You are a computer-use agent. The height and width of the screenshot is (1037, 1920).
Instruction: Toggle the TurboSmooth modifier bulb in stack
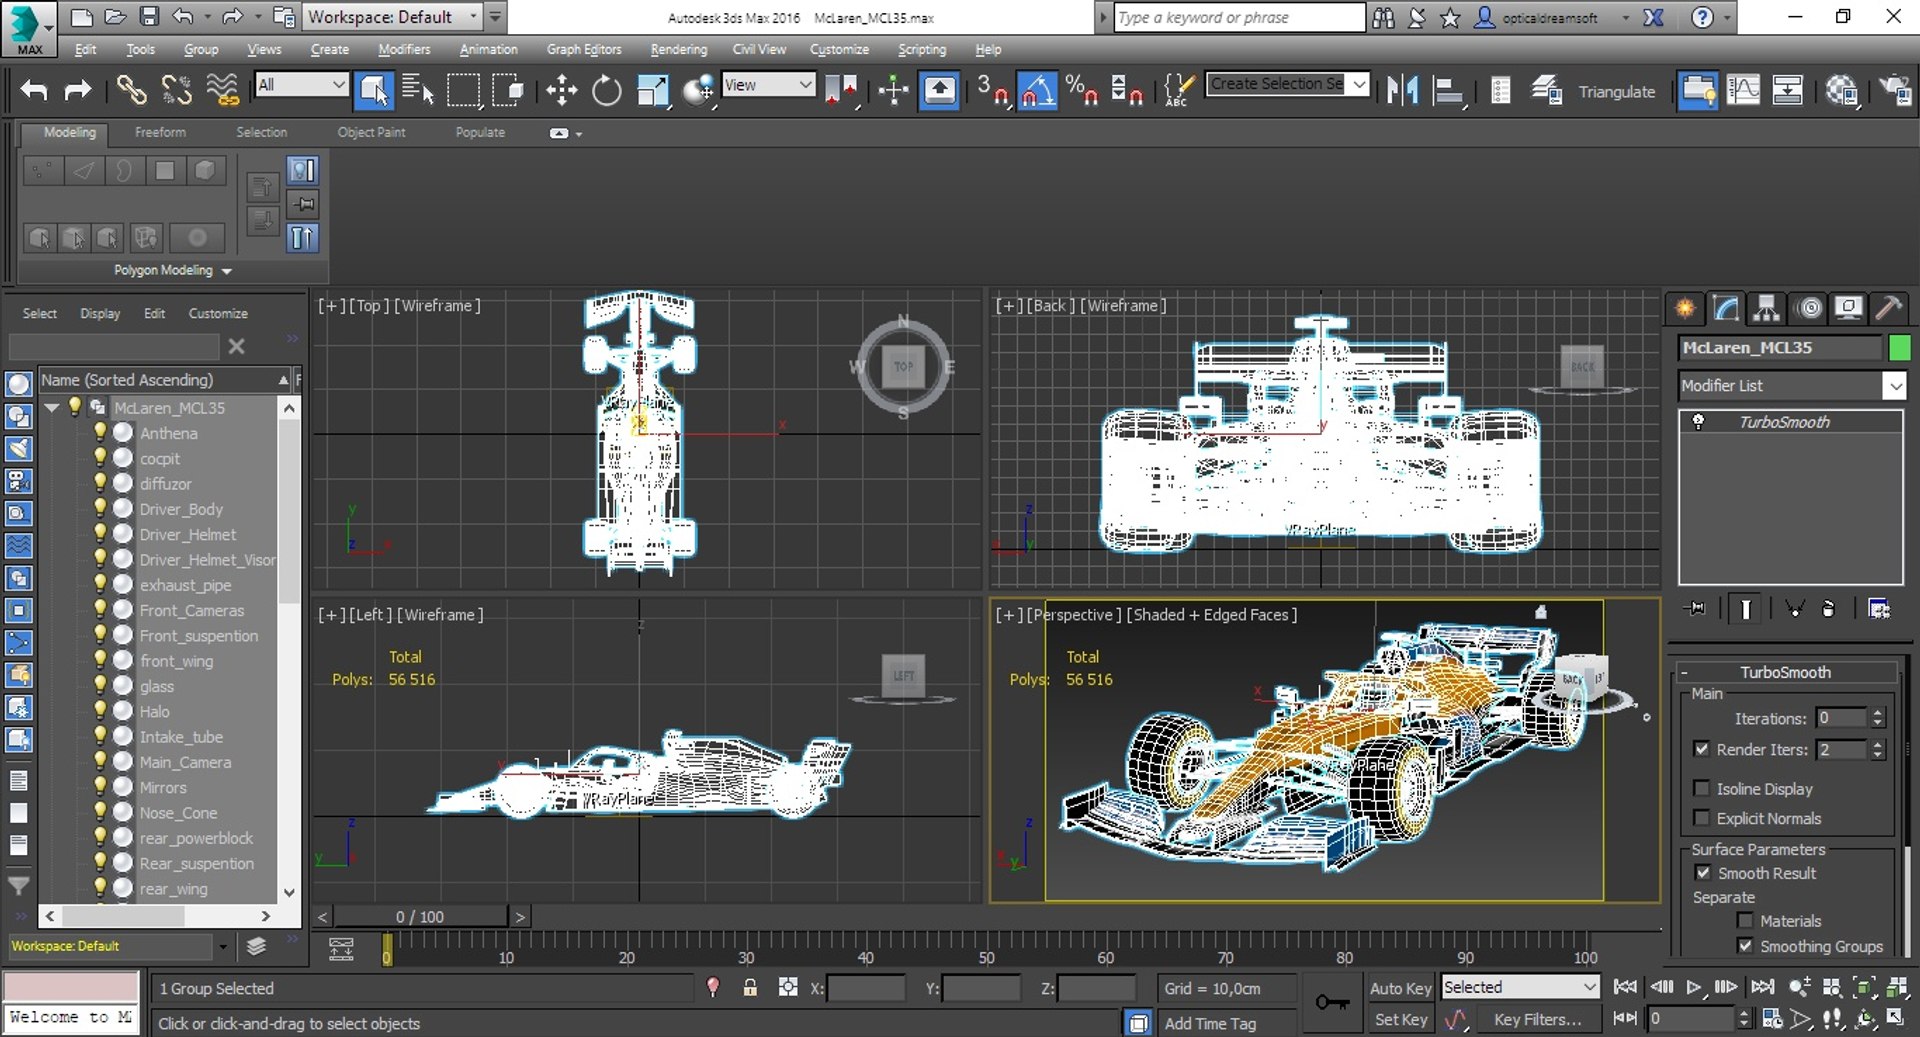[x=1698, y=422]
